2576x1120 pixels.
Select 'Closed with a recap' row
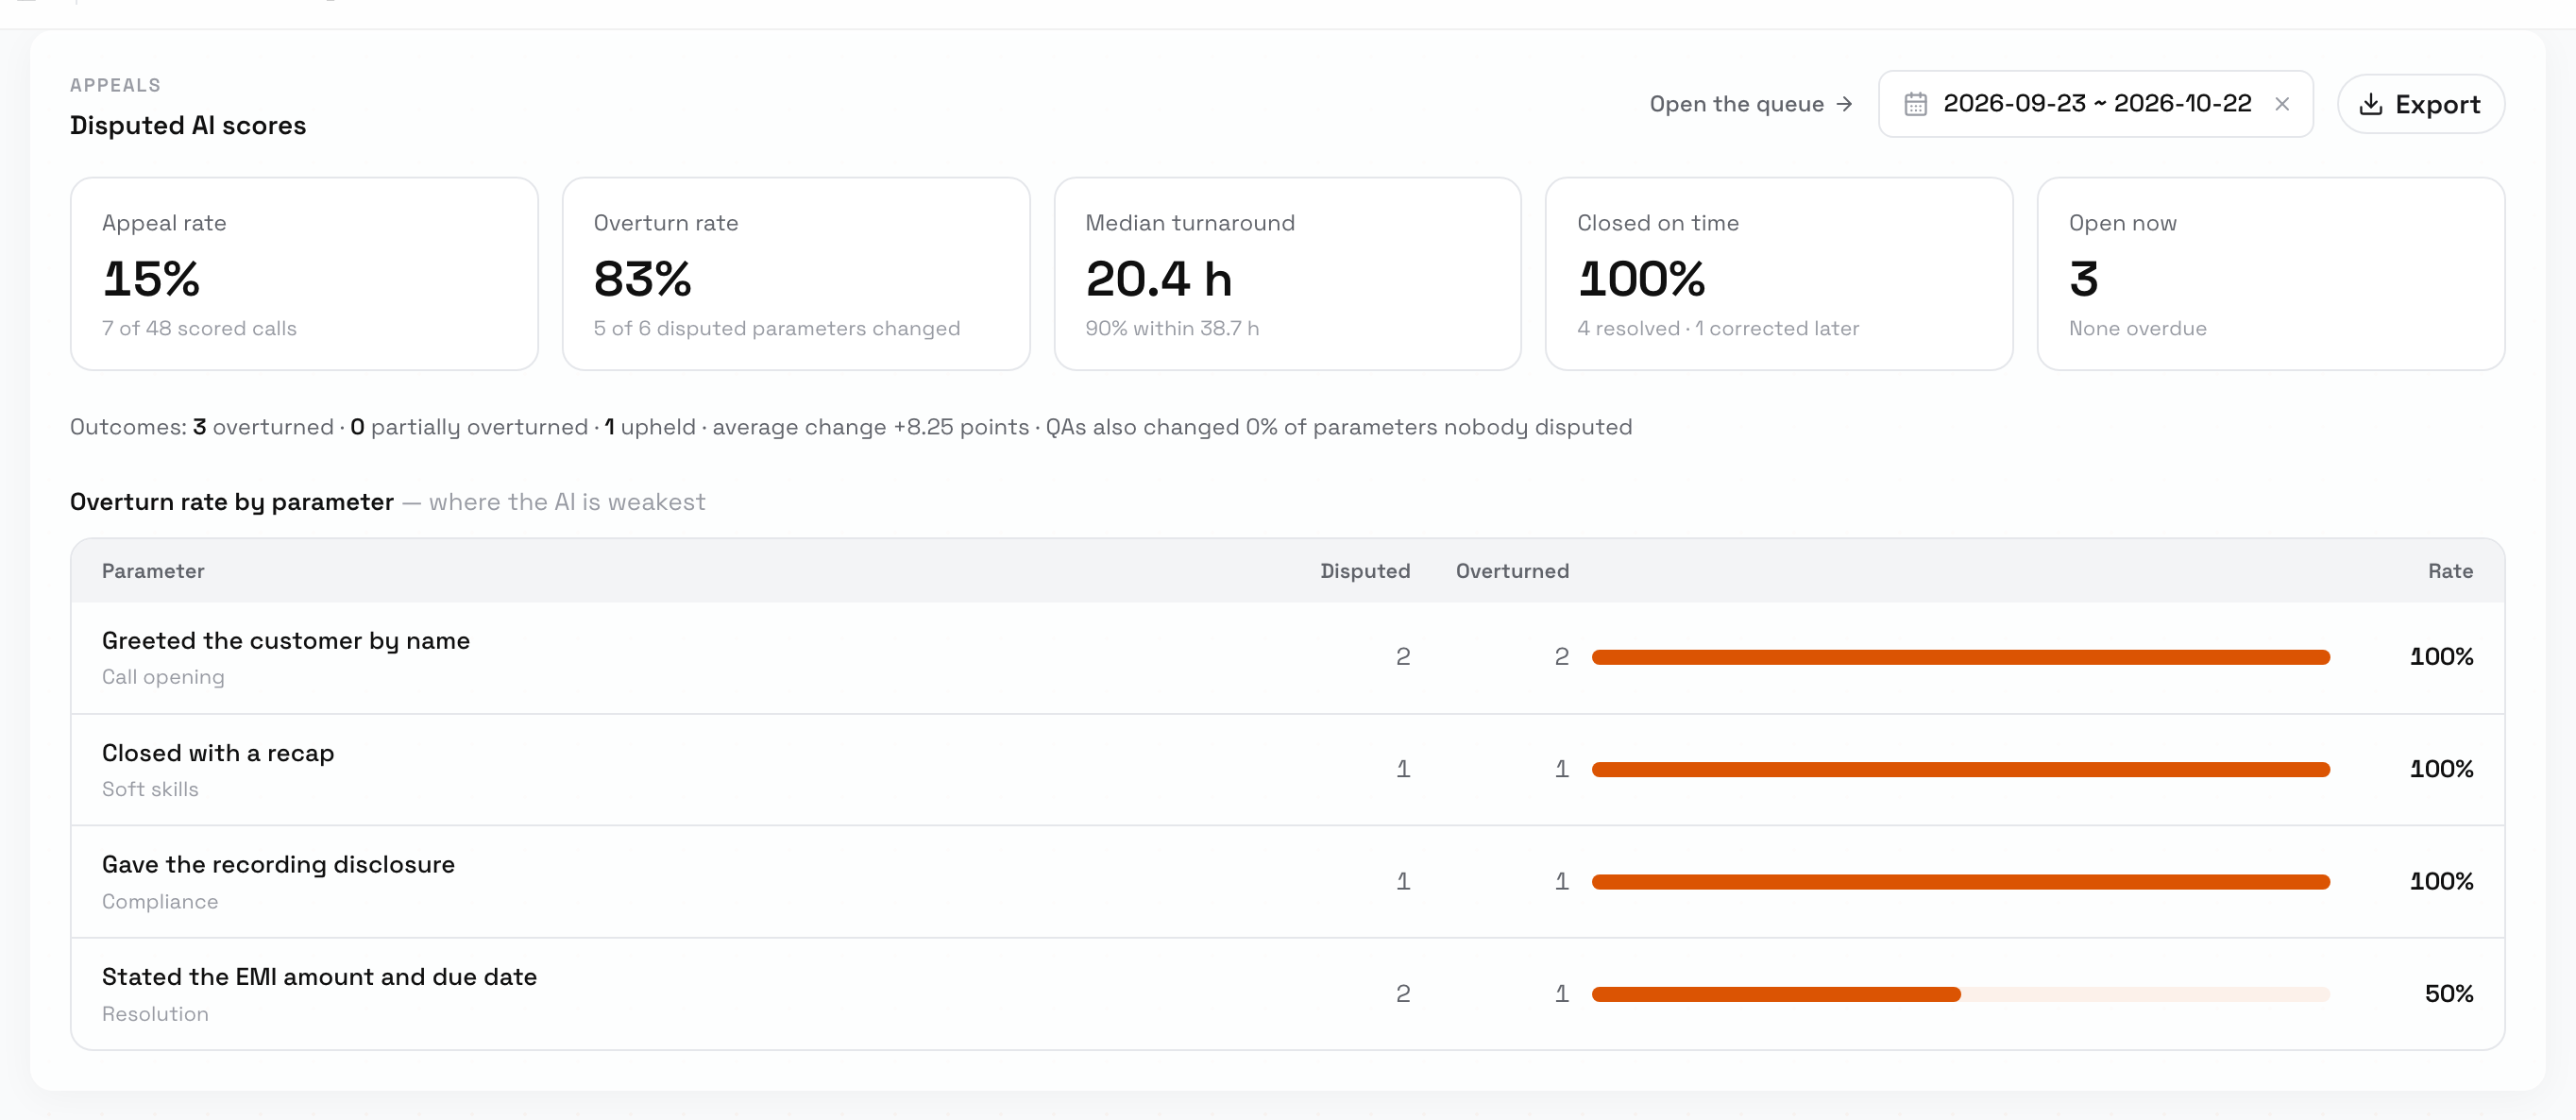pos(1287,769)
